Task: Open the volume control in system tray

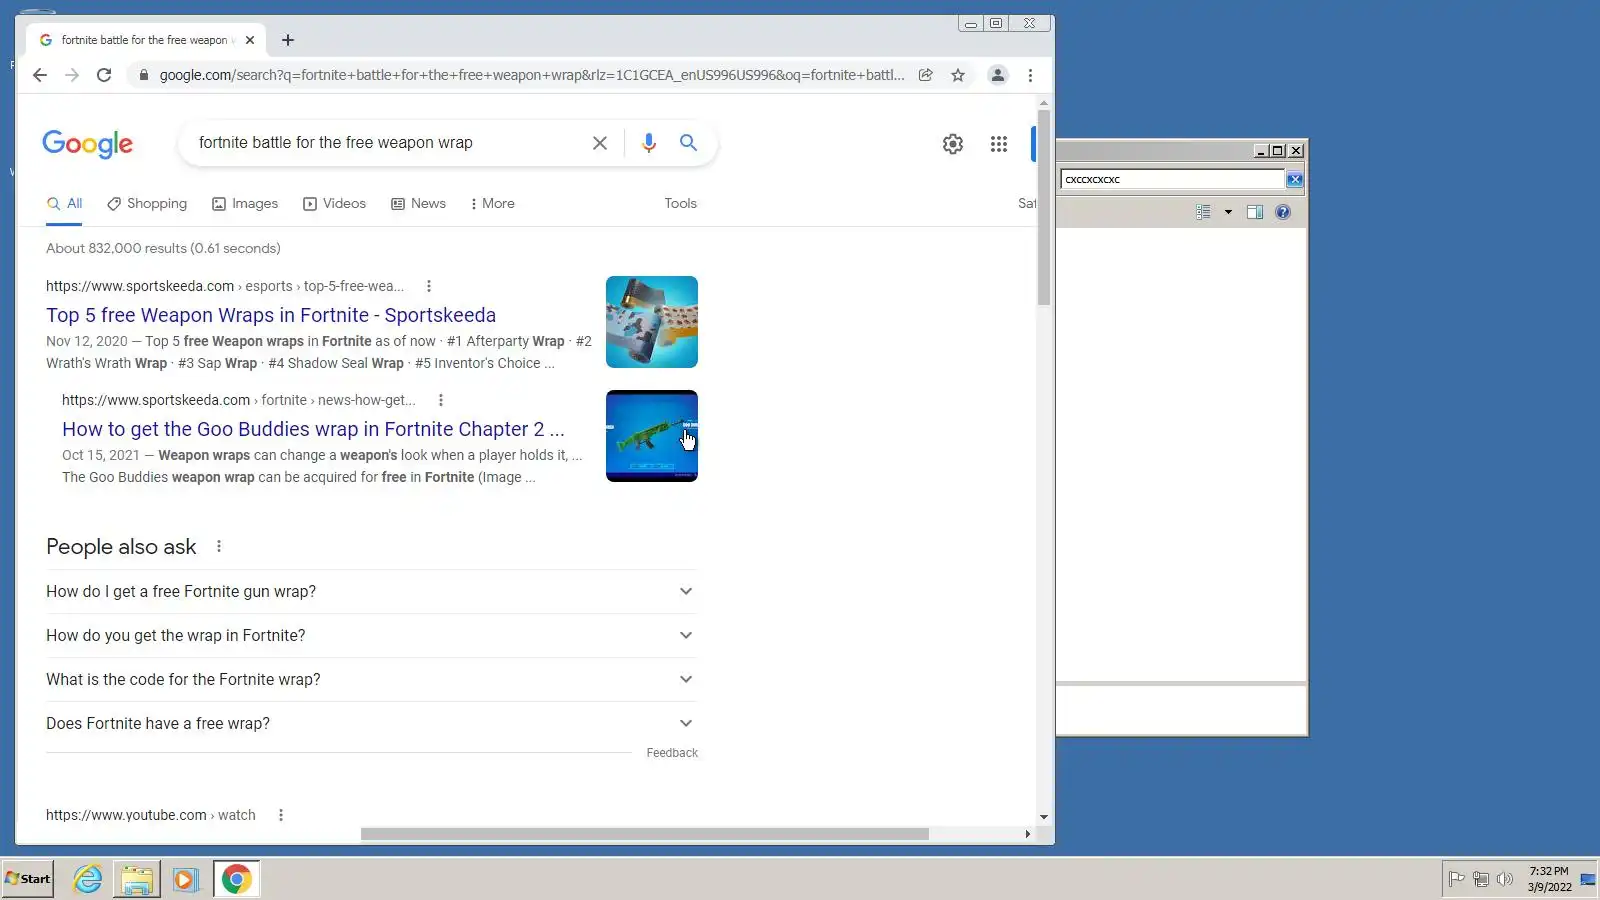Action: [1505, 880]
